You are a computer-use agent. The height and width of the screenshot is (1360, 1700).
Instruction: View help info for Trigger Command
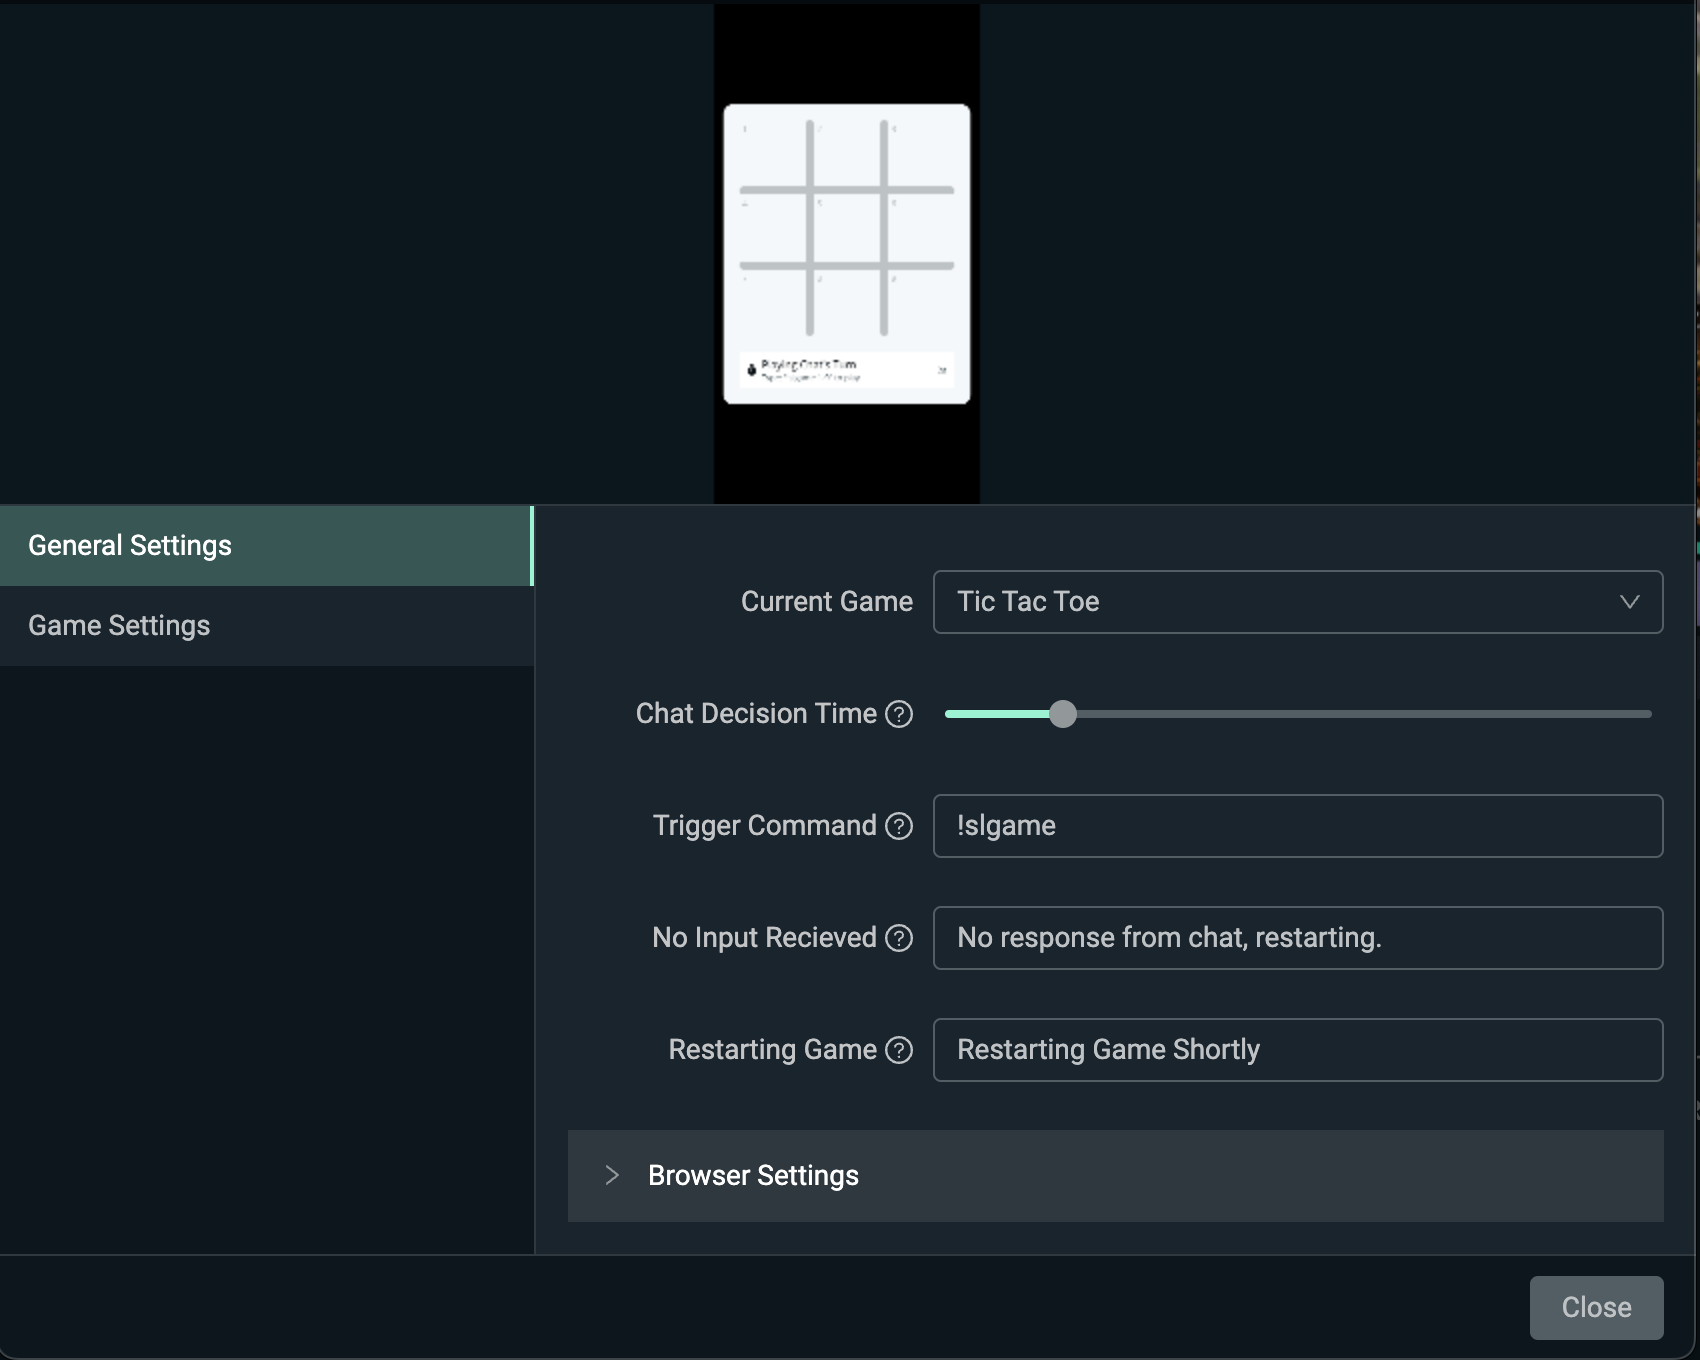(899, 826)
